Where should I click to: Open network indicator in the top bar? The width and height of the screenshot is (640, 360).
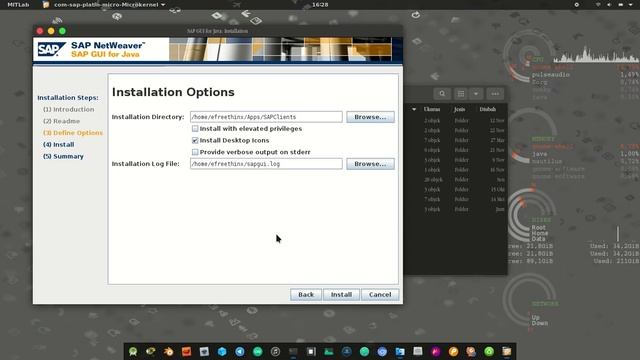pos(598,4)
